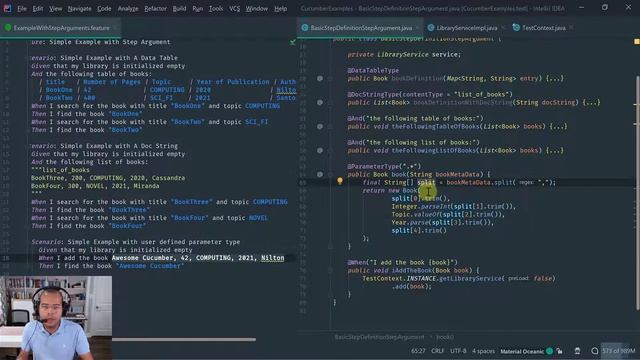The height and width of the screenshot is (360, 640).
Task: Open the Navigate menu
Action: pos(80,9)
